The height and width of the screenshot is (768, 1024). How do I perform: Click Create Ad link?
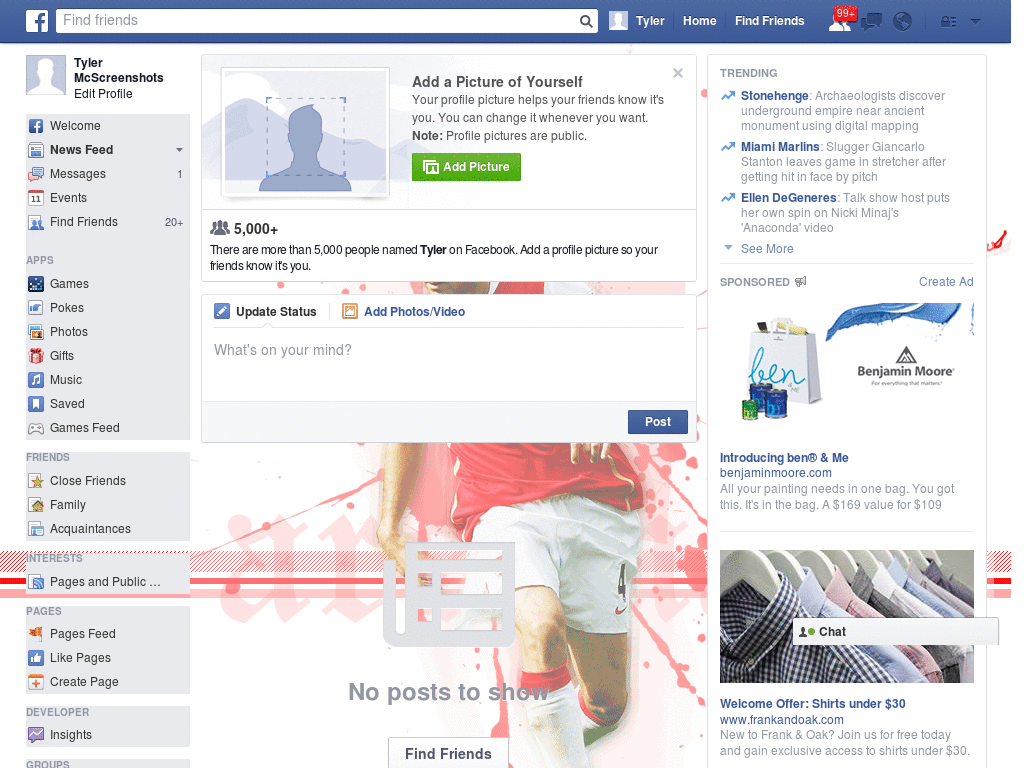(946, 281)
